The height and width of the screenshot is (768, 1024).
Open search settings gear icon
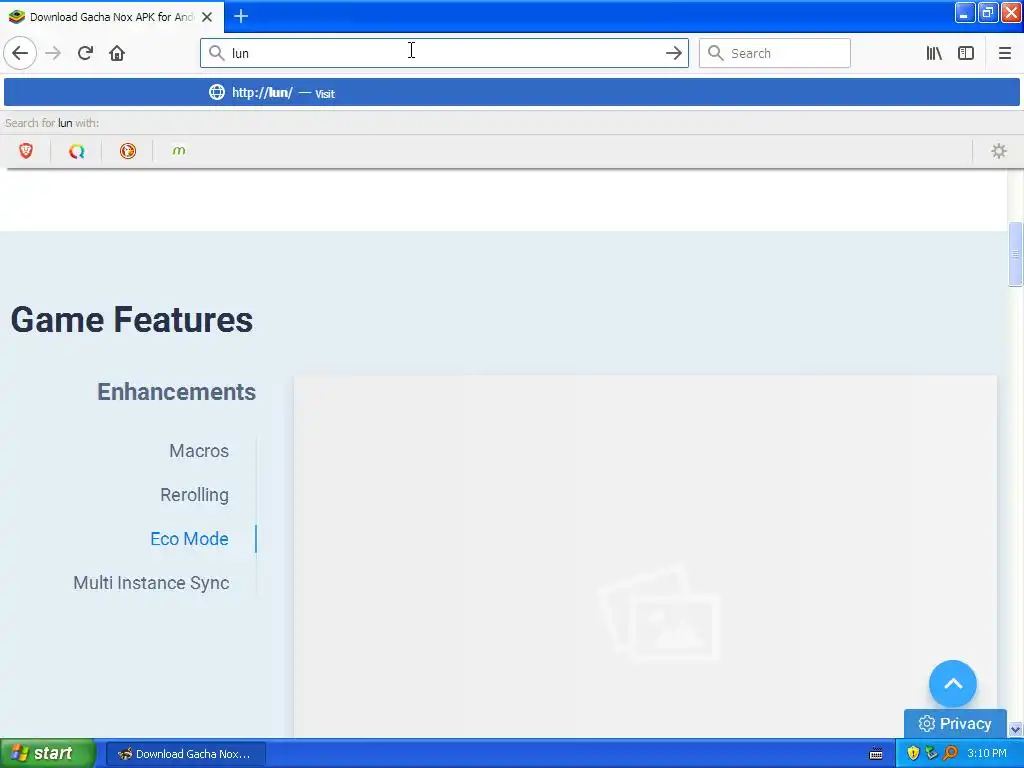click(x=999, y=151)
